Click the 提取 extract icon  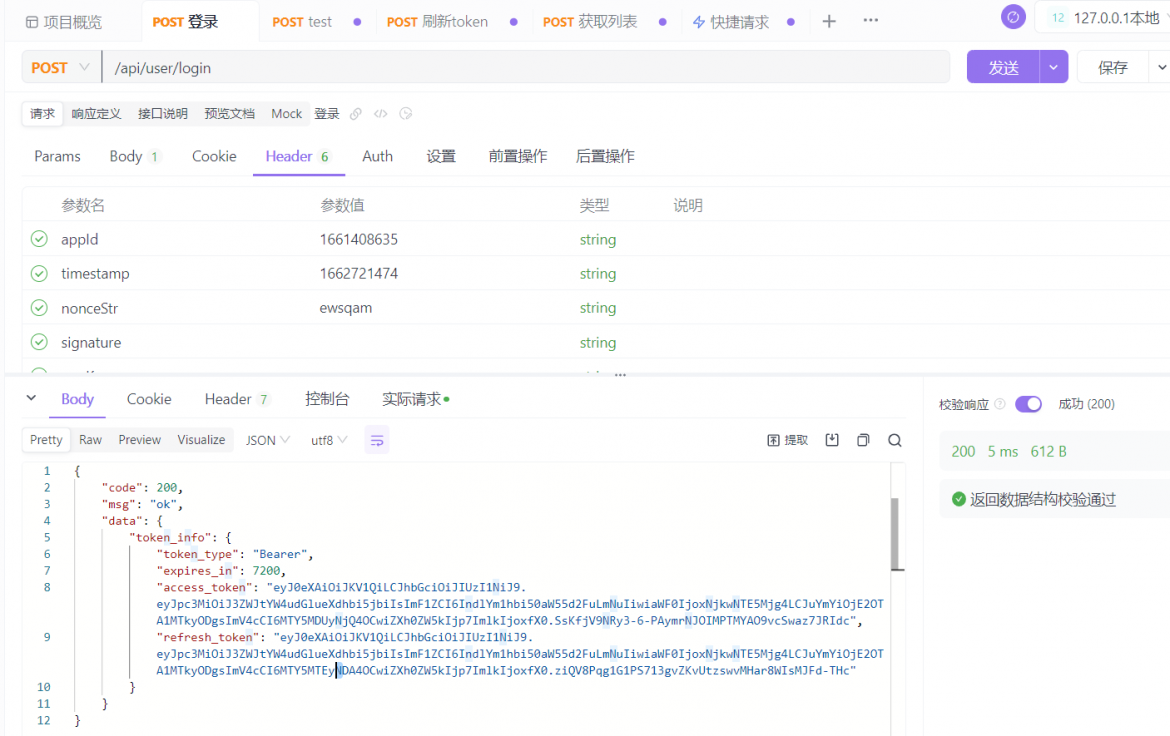pos(787,440)
